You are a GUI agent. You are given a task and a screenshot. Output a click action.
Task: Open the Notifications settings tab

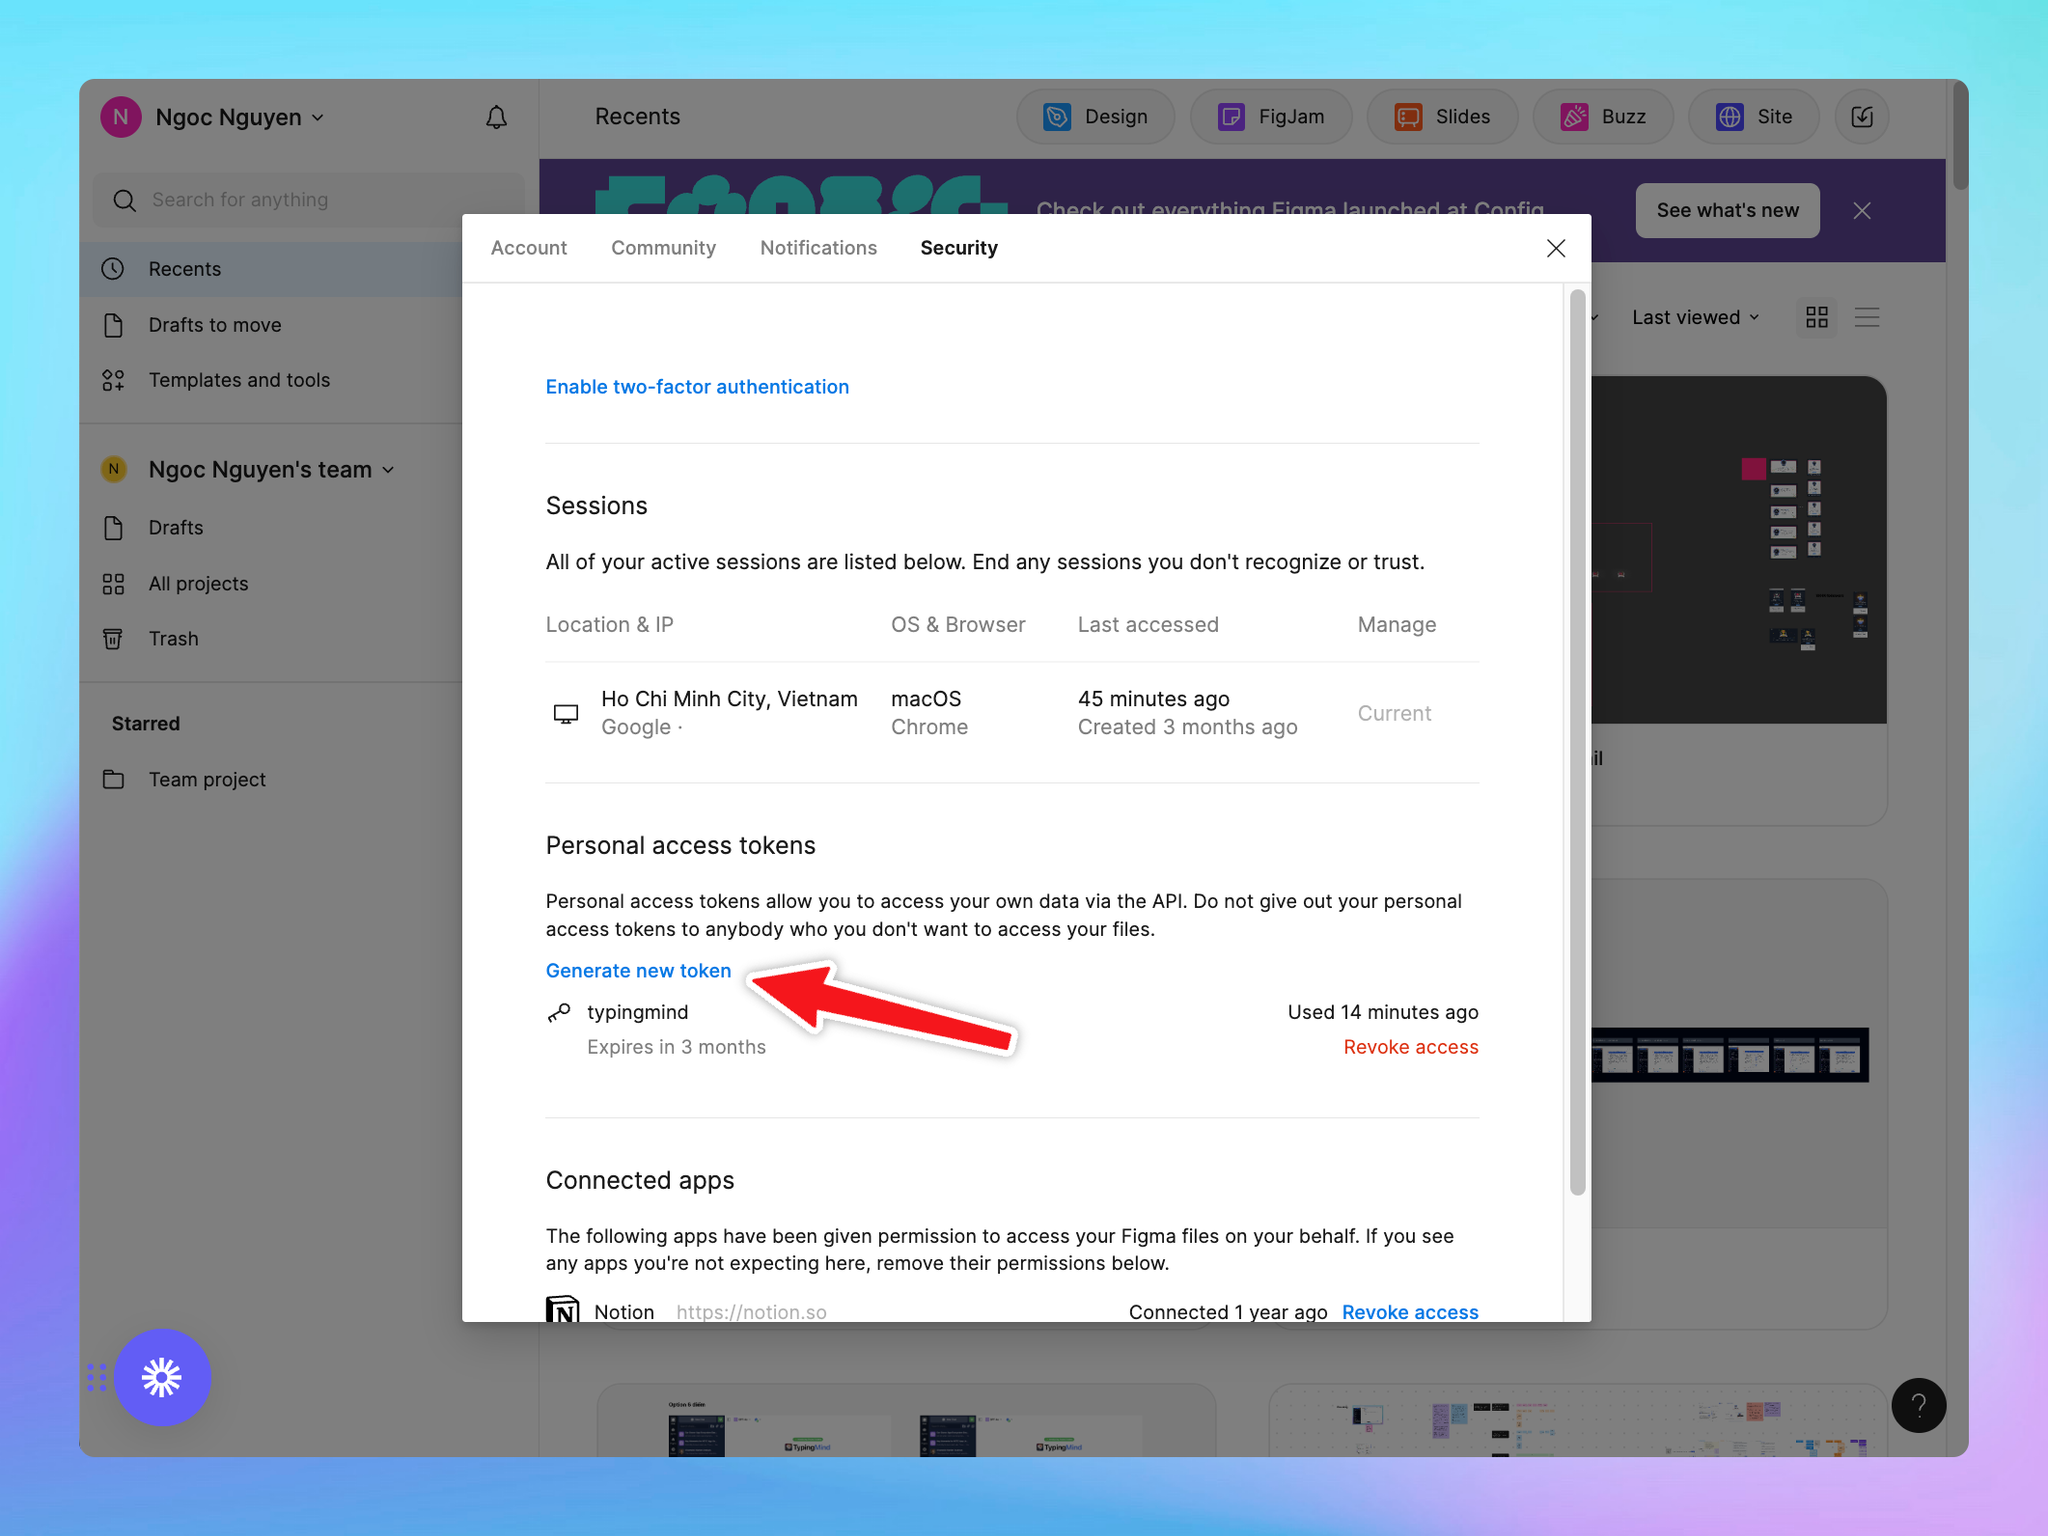(x=818, y=248)
